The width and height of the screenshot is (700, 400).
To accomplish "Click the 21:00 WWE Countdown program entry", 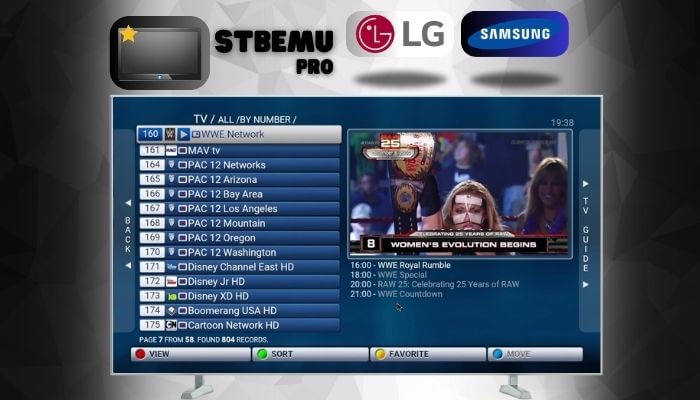I will coord(396,294).
